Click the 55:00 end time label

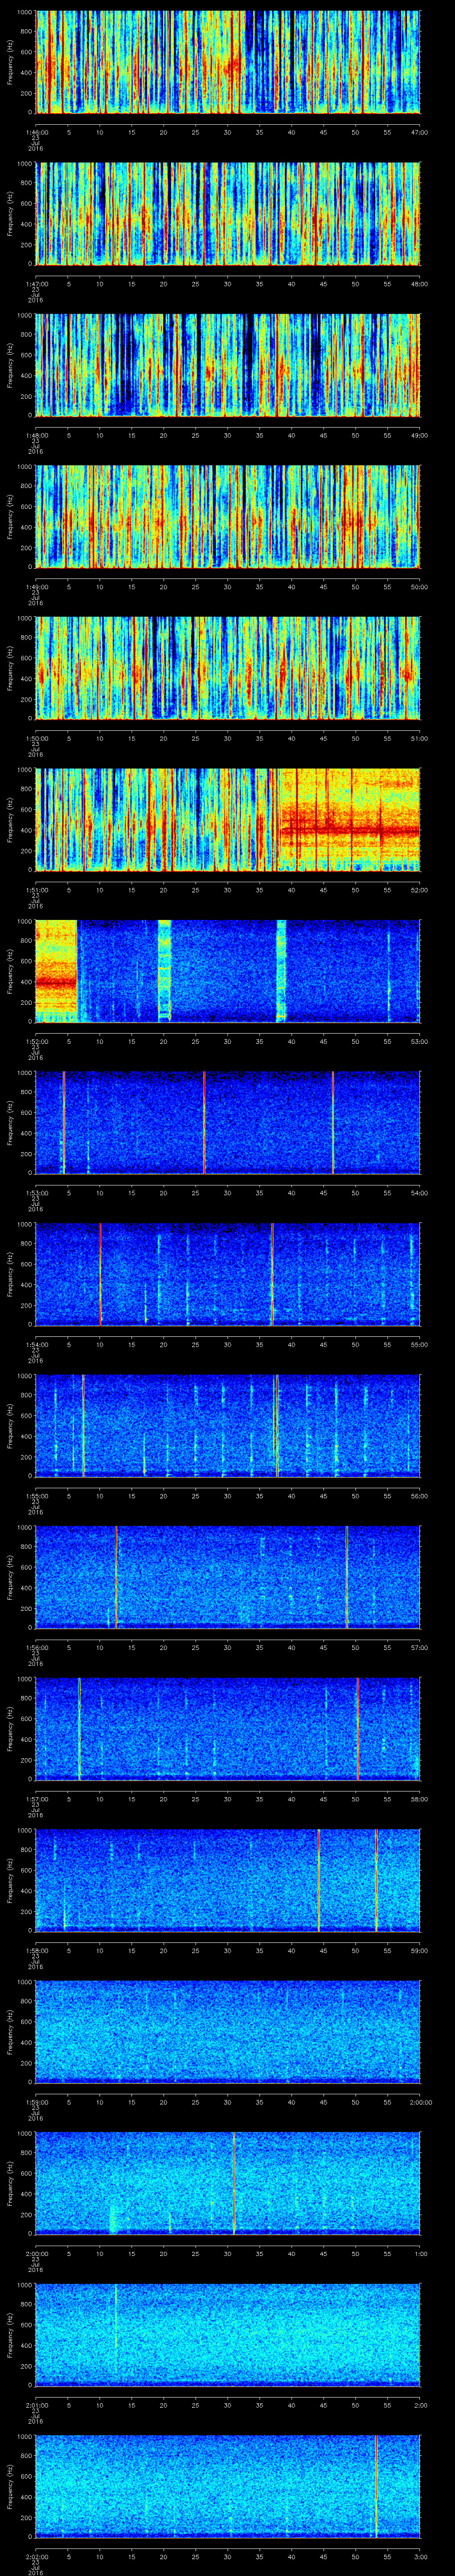pos(419,1344)
